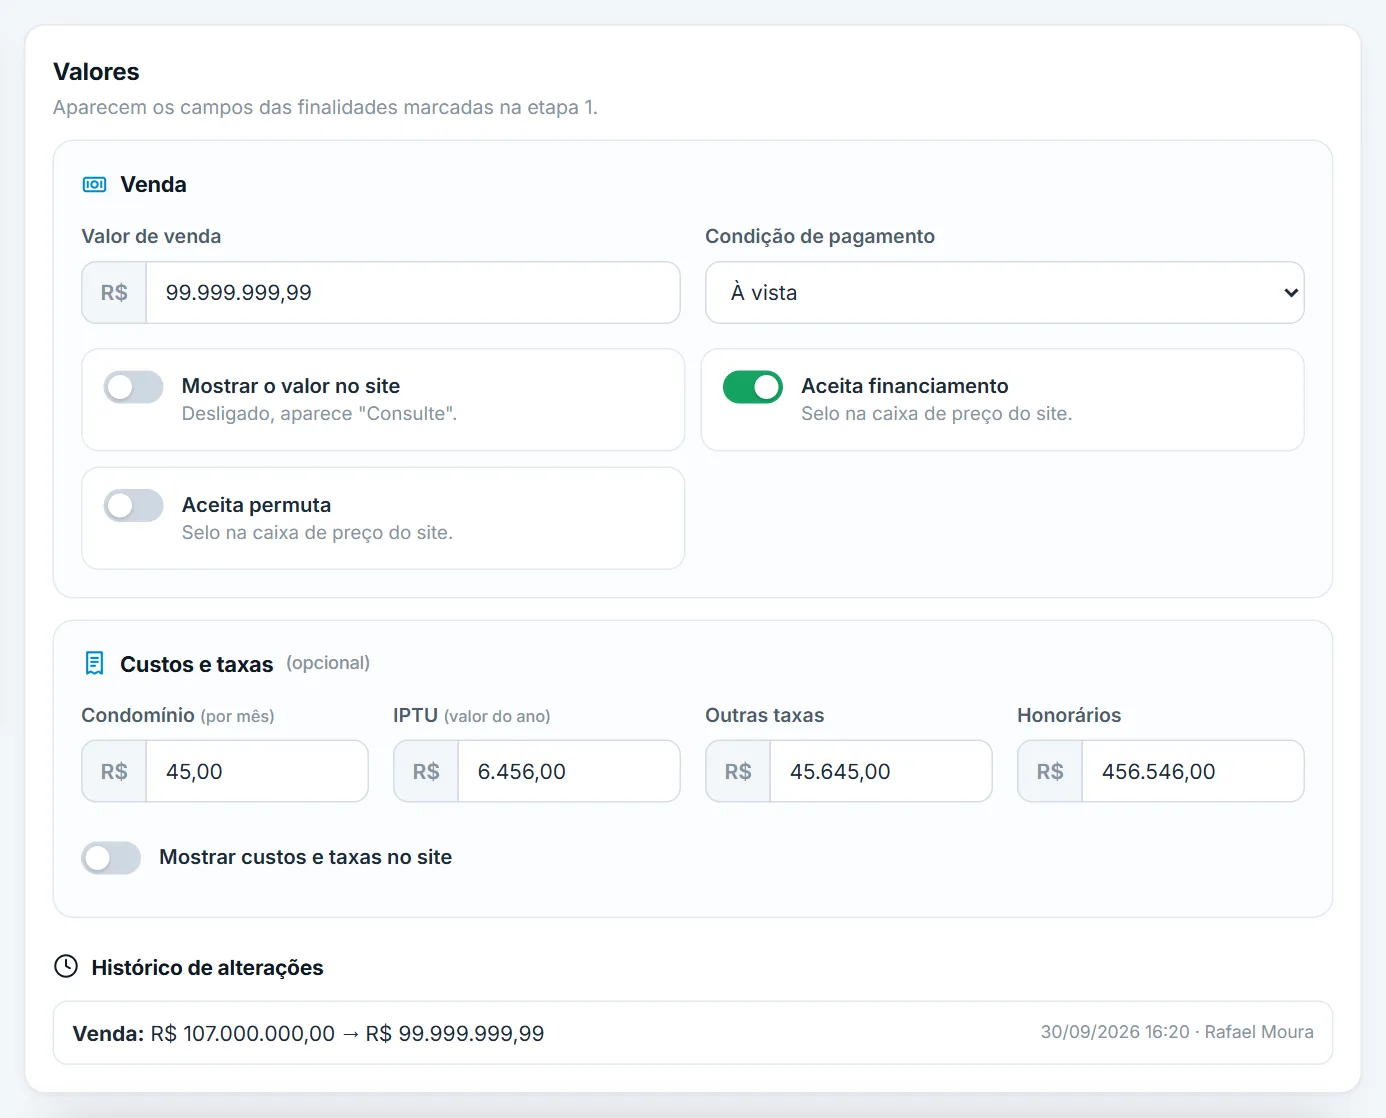Image resolution: width=1386 pixels, height=1118 pixels.
Task: Click the Venda banknote icon
Action: point(95,185)
